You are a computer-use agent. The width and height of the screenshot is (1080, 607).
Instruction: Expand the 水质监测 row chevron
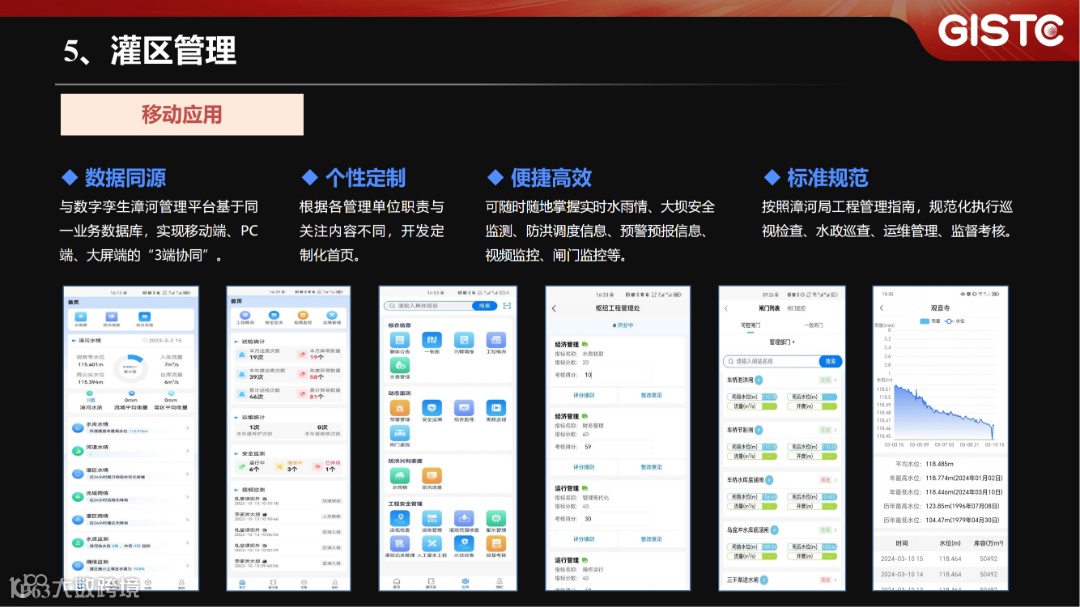pyautogui.click(x=187, y=542)
